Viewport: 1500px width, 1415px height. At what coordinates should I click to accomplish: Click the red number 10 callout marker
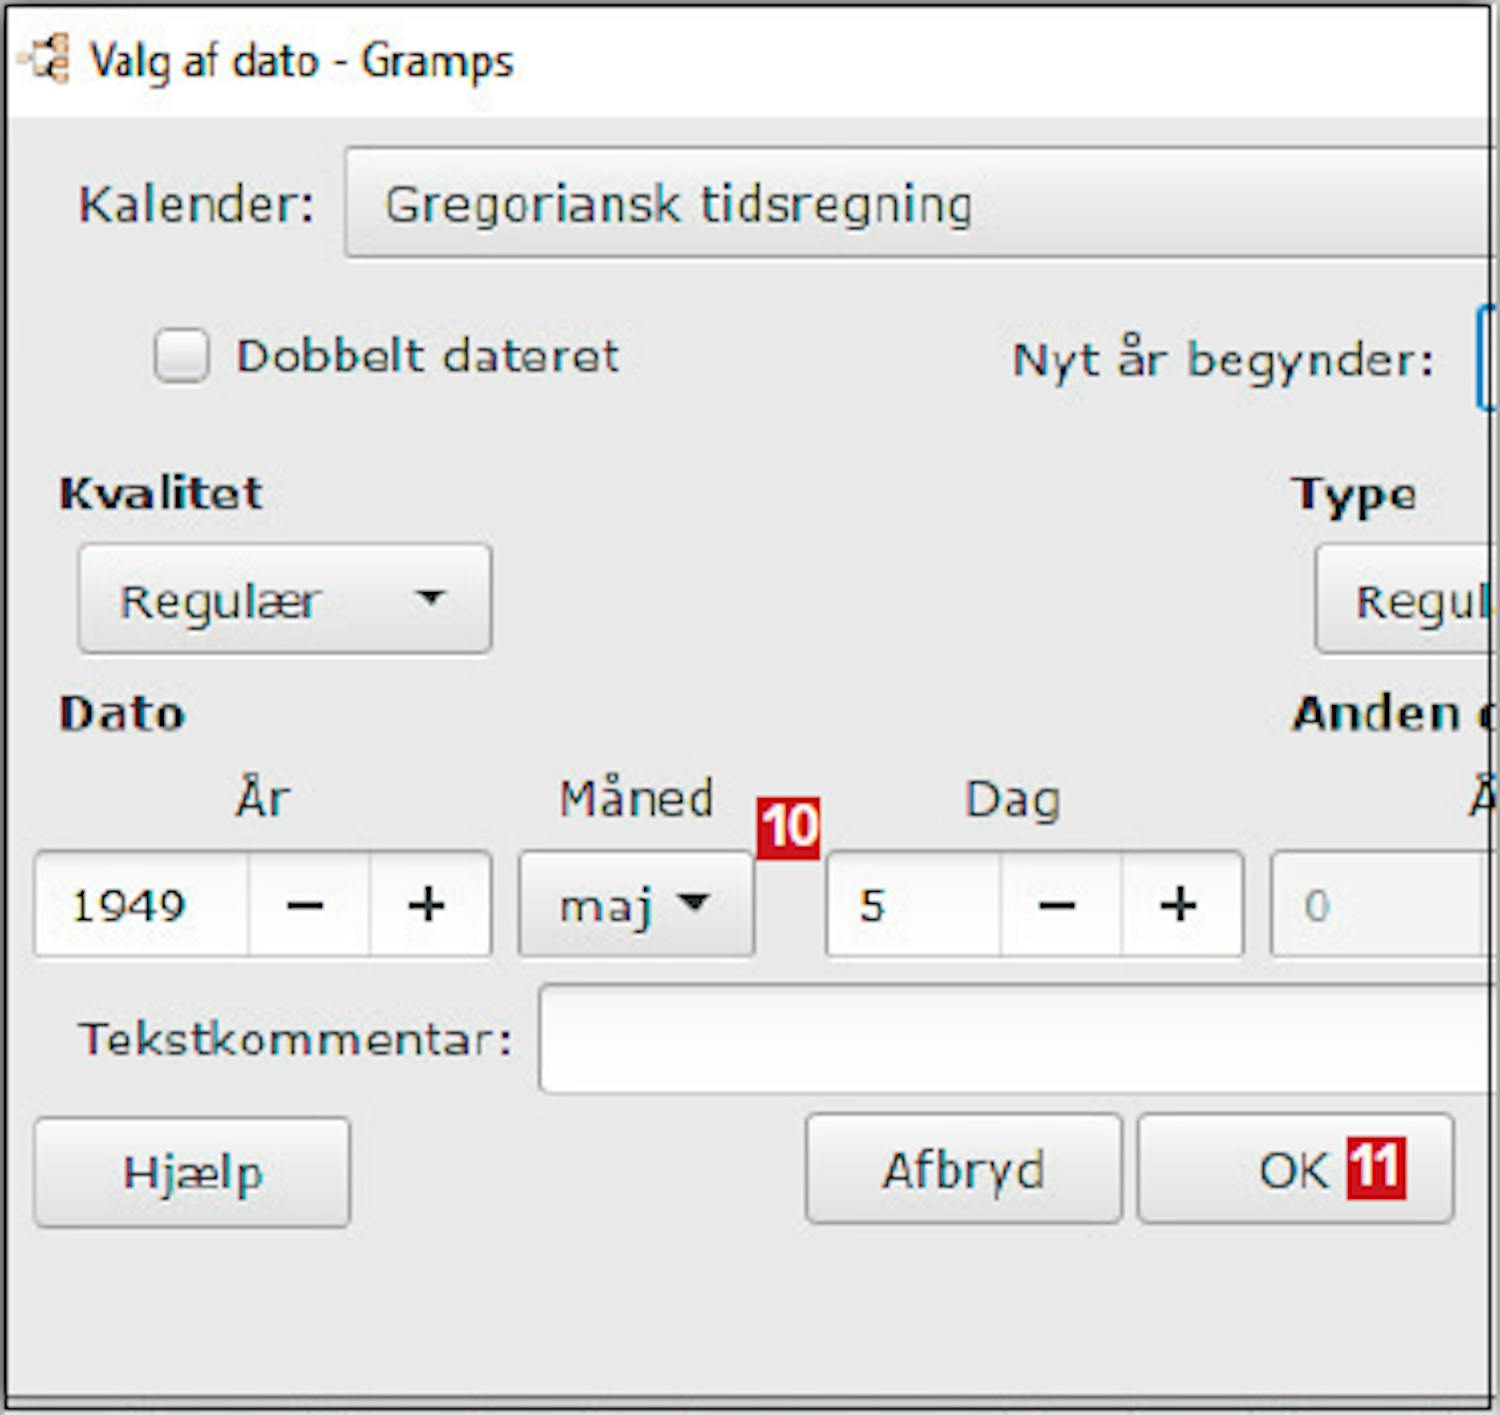pos(788,827)
